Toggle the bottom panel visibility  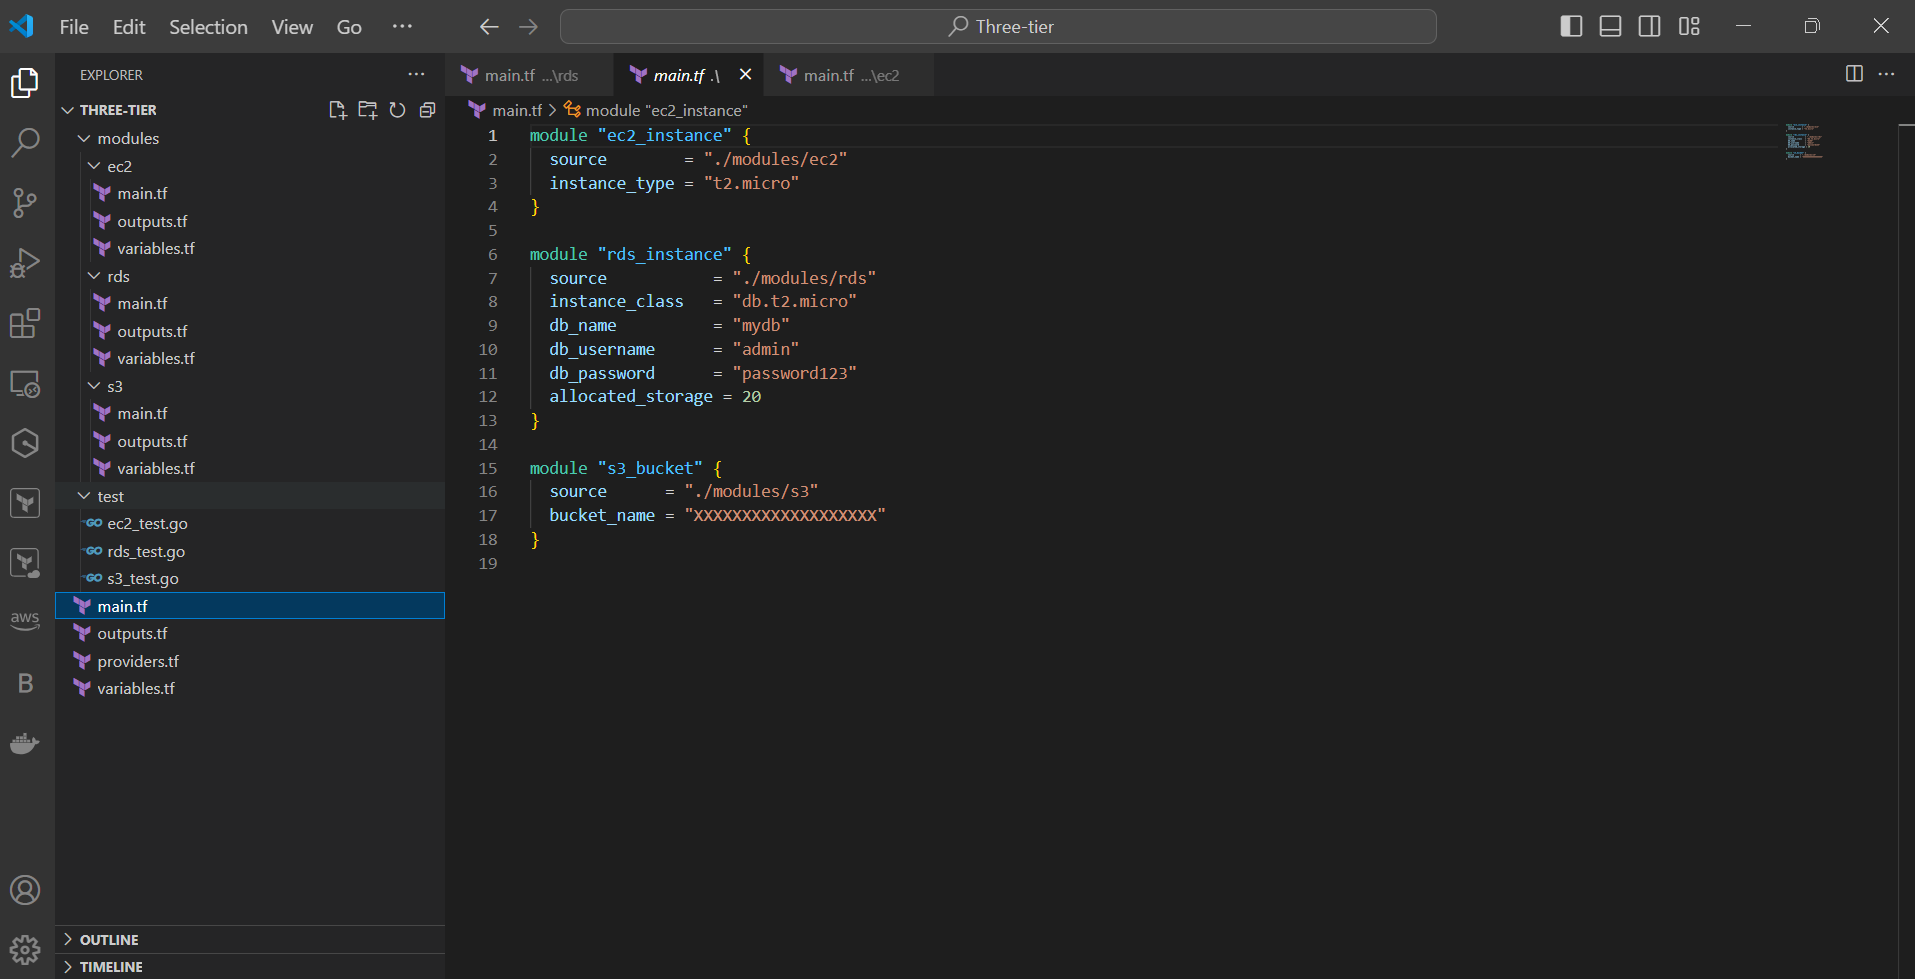click(x=1610, y=26)
